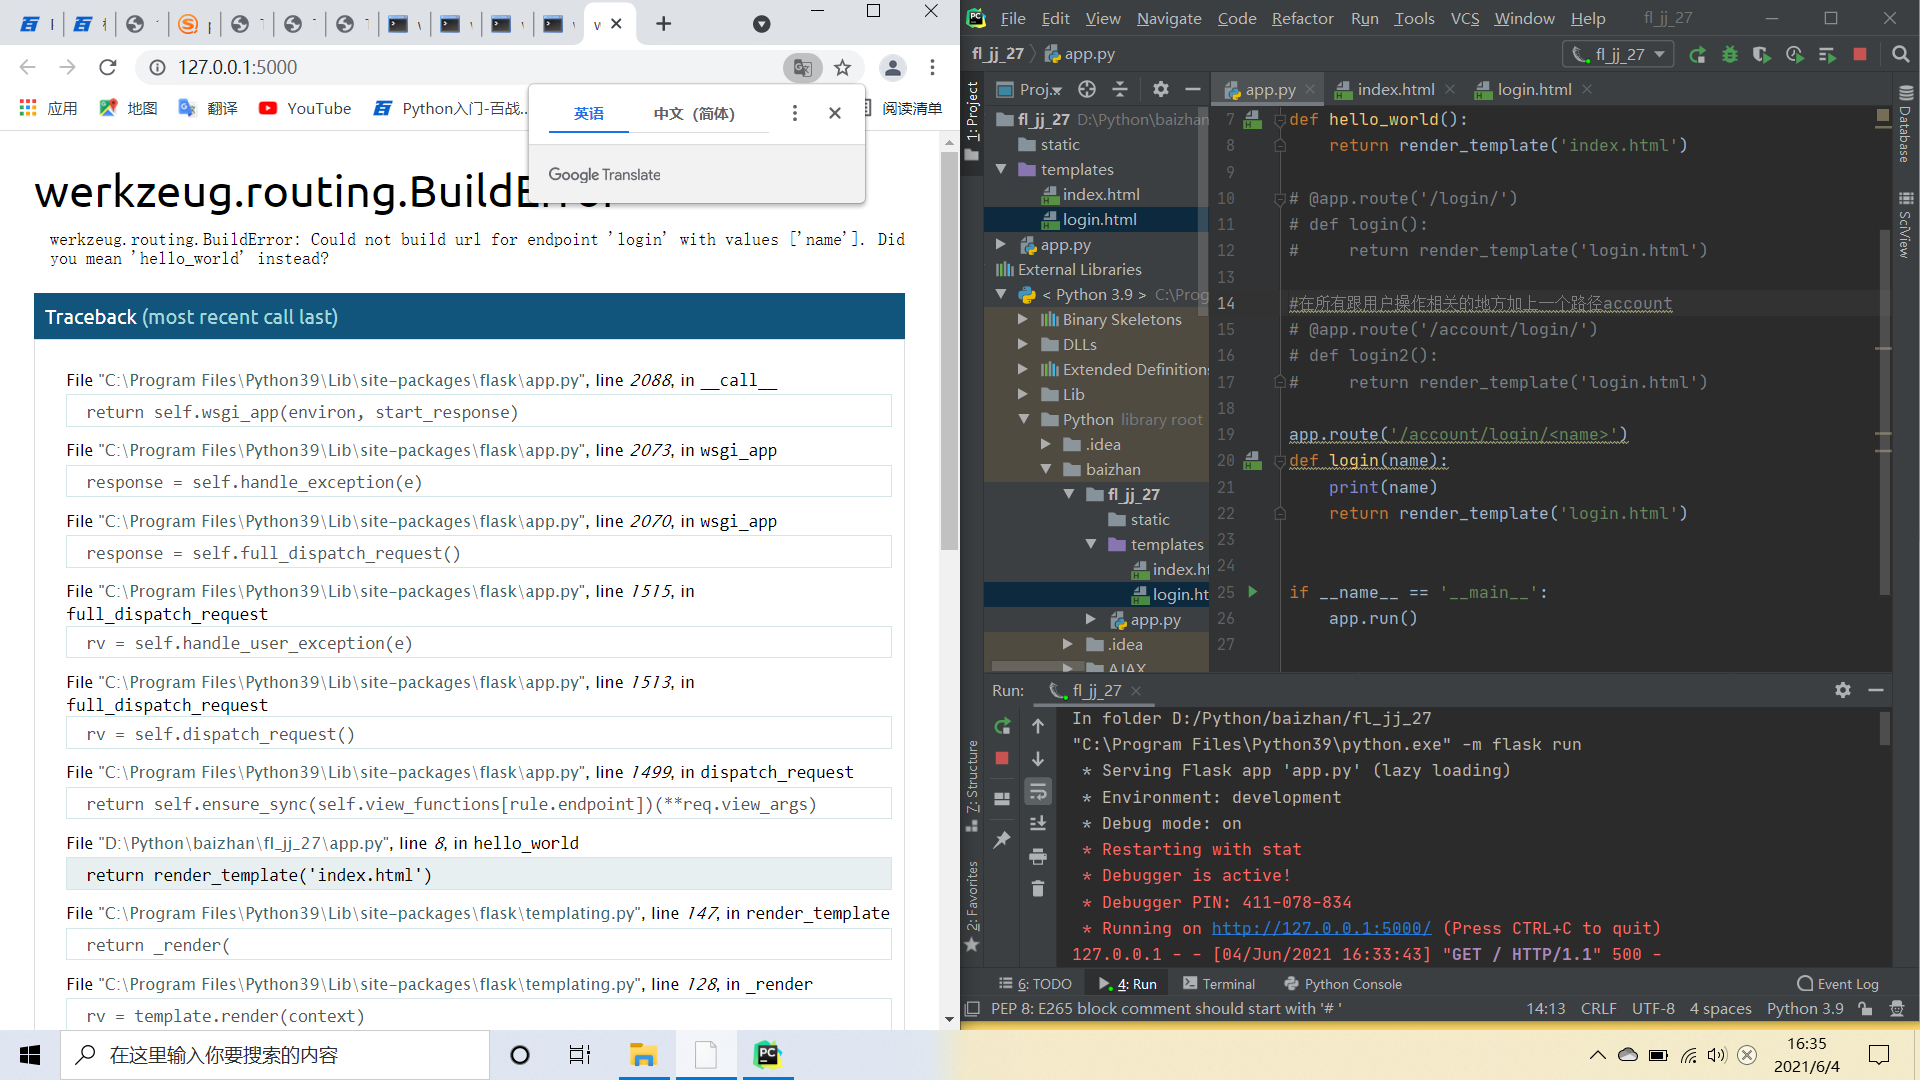Image resolution: width=1920 pixels, height=1080 pixels.
Task: Expand Binary Skeletons node
Action: 1023,320
